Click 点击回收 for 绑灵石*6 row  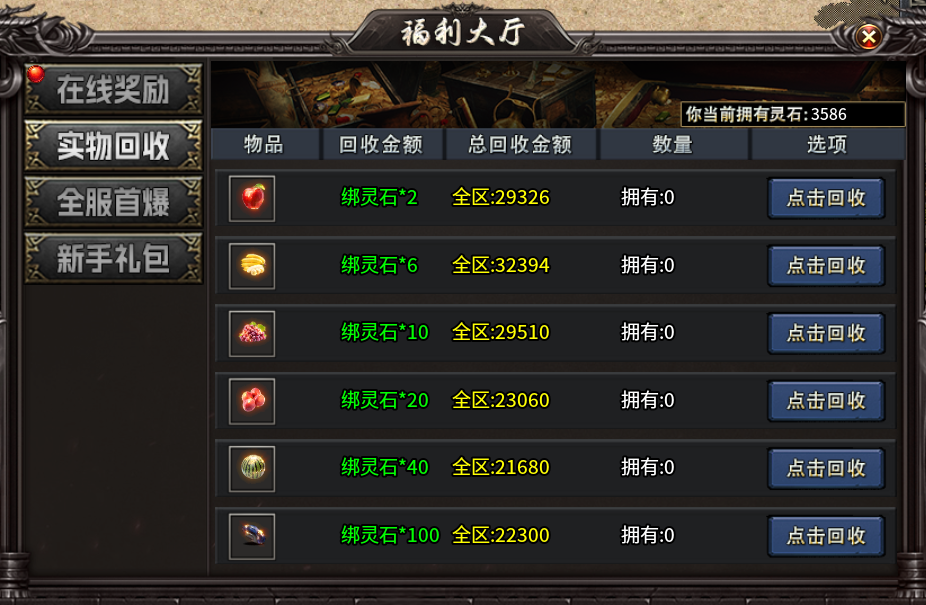coord(826,266)
